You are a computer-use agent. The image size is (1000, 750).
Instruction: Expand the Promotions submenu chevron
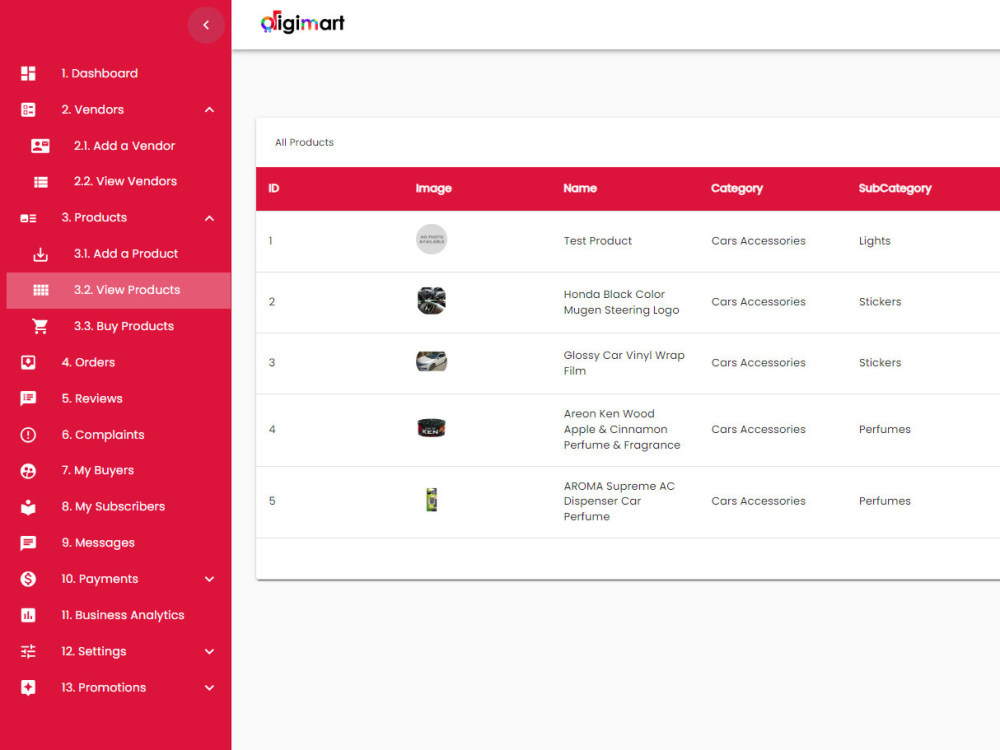point(209,688)
